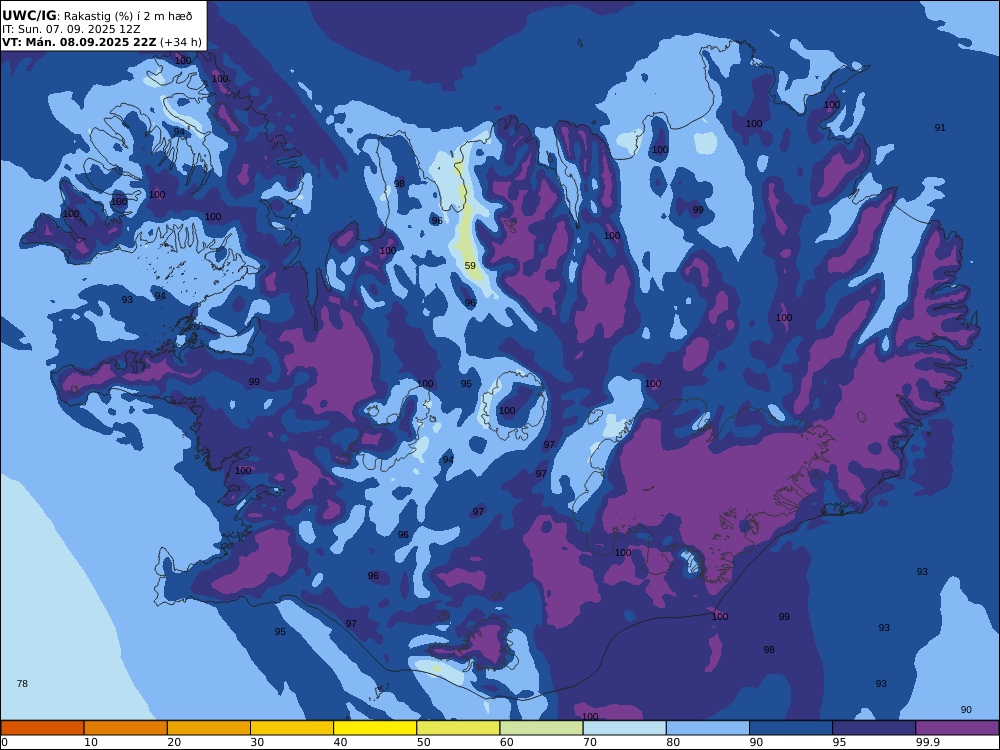Click the 'IT: Sun. 07. 09. 2025 12Z' line
Screen dimensions: 1000x750
click(71, 29)
